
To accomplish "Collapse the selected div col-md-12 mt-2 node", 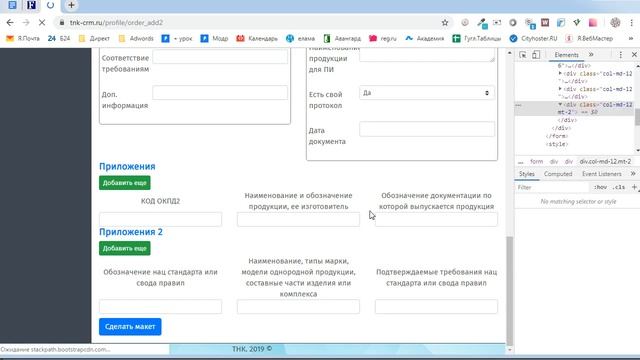I will pos(560,104).
